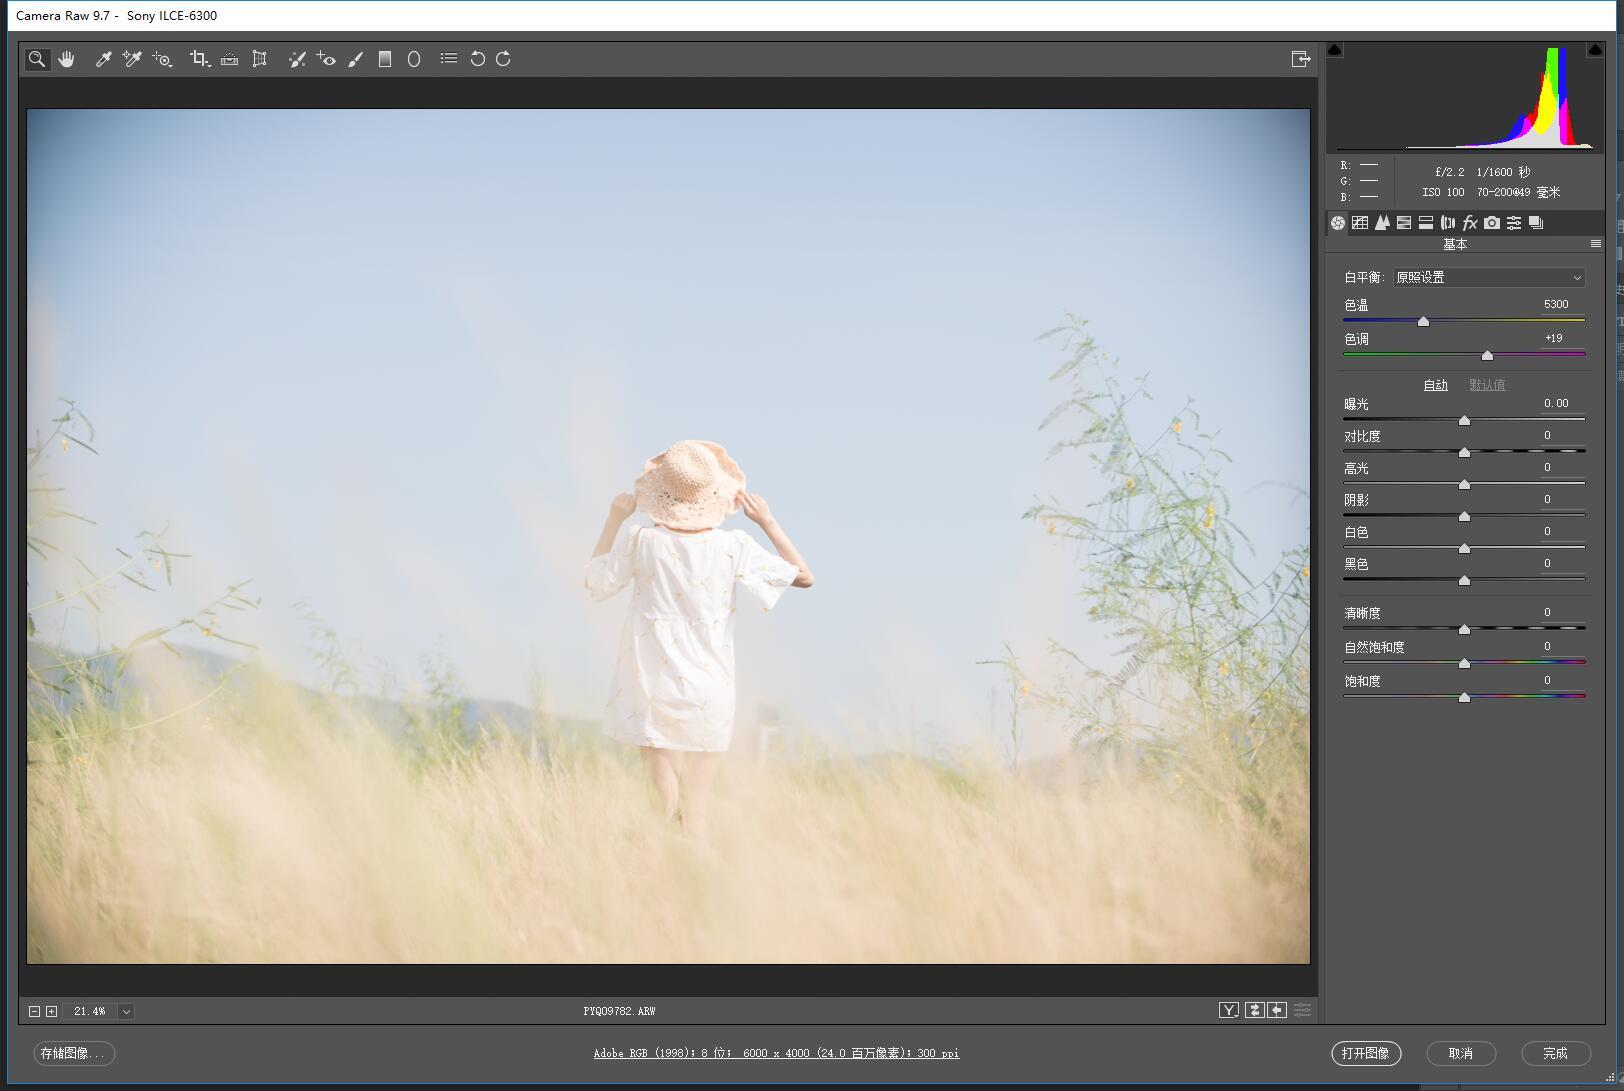Click the zoom out minus button
Viewport: 1624px width, 1091px height.
(x=34, y=1011)
